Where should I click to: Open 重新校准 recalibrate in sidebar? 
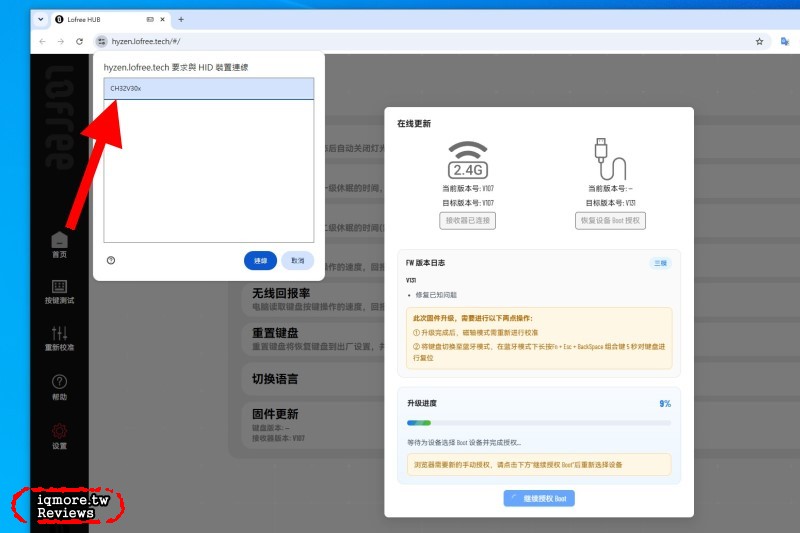(x=59, y=339)
